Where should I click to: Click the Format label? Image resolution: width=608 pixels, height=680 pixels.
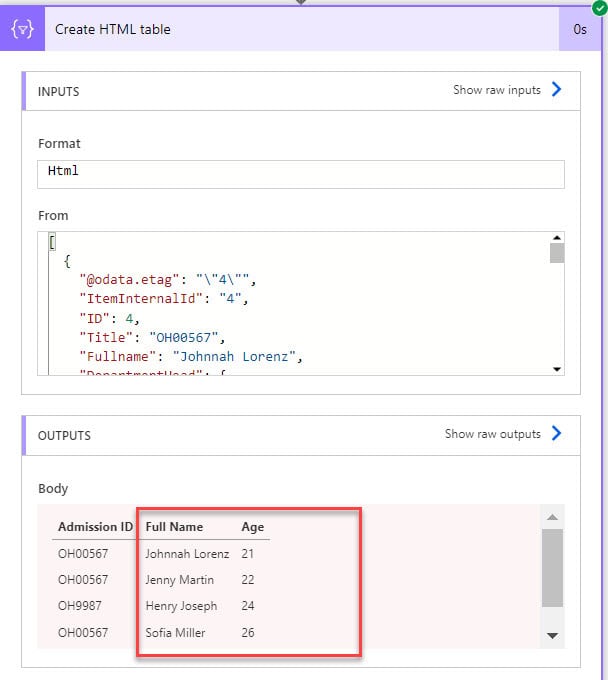click(59, 144)
